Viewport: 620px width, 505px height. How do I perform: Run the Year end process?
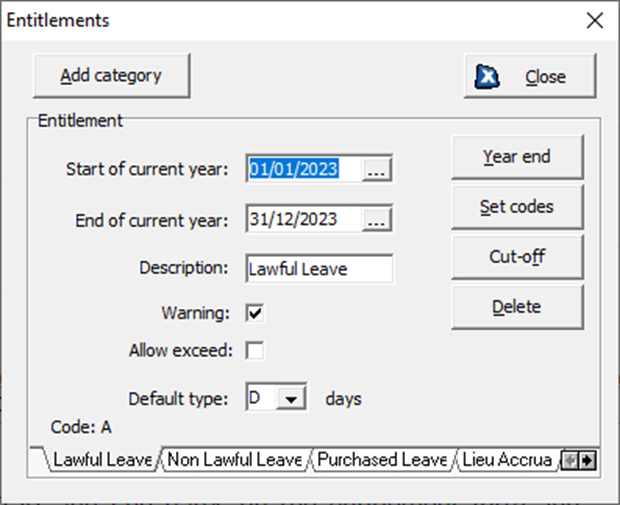click(x=516, y=157)
